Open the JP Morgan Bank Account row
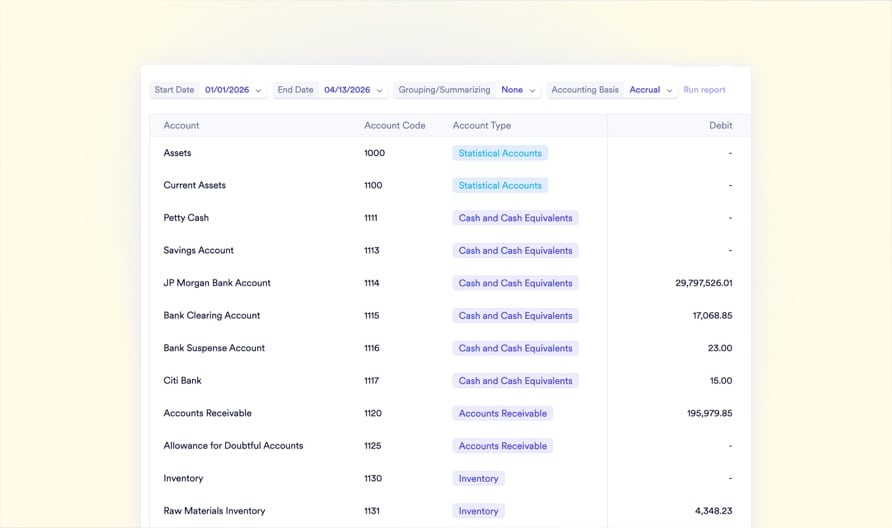Viewport: 892px width, 528px height. pyautogui.click(x=217, y=283)
